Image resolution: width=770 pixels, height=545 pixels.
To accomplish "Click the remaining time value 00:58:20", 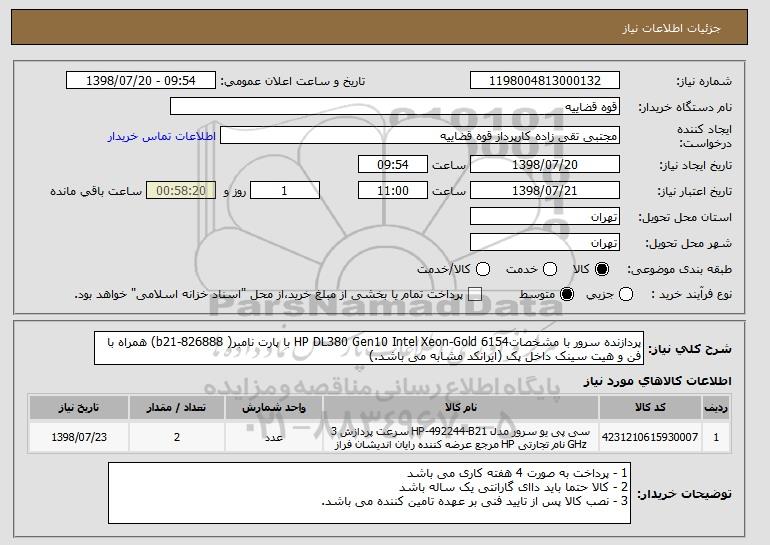I will point(181,191).
